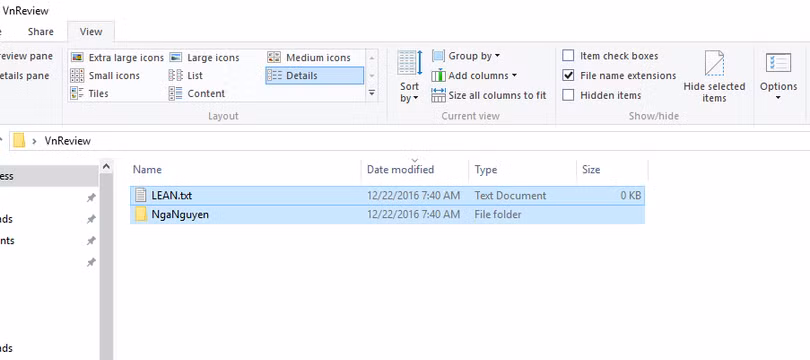
Task: Open Sort by options
Action: point(410,76)
